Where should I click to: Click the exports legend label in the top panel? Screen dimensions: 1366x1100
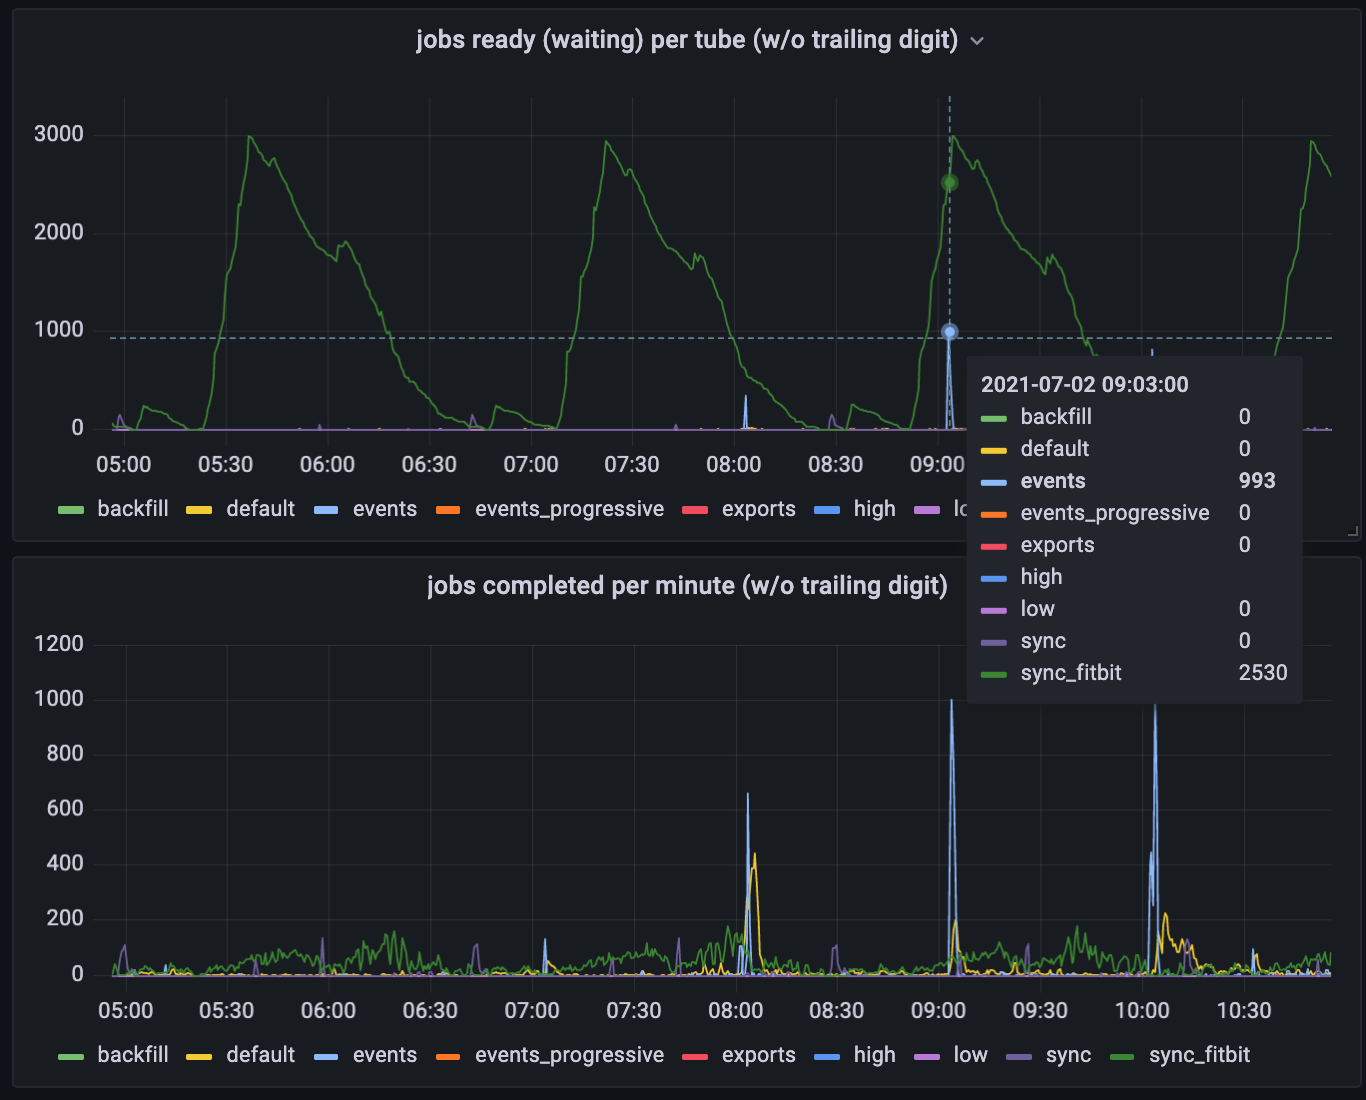[758, 509]
